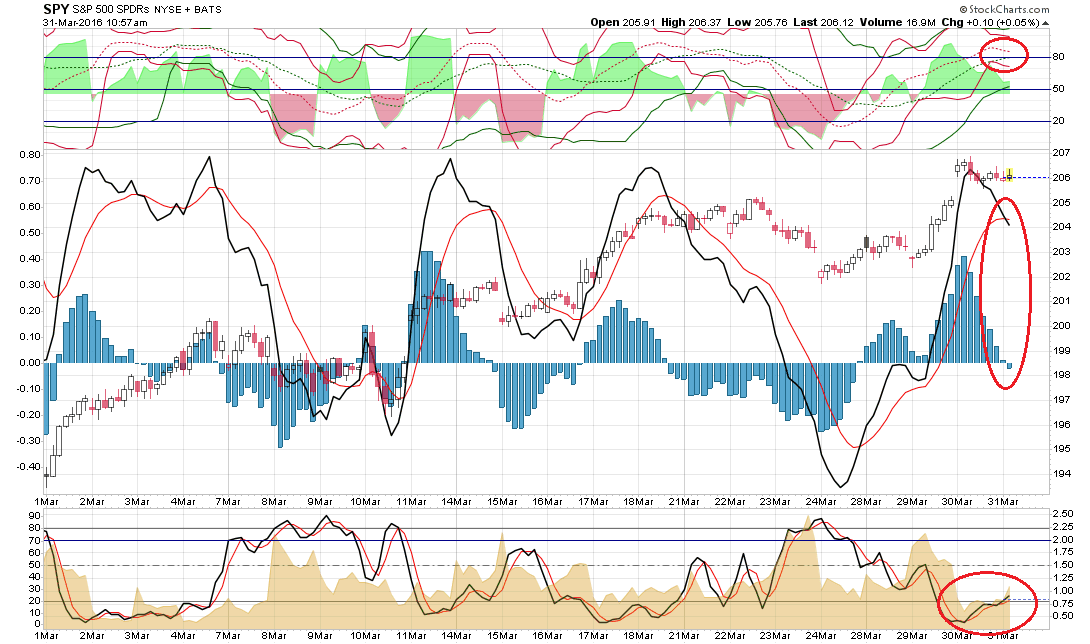This screenshot has height=644, width=1090.
Task: Click the Low 205.76 value
Action: (757, 22)
